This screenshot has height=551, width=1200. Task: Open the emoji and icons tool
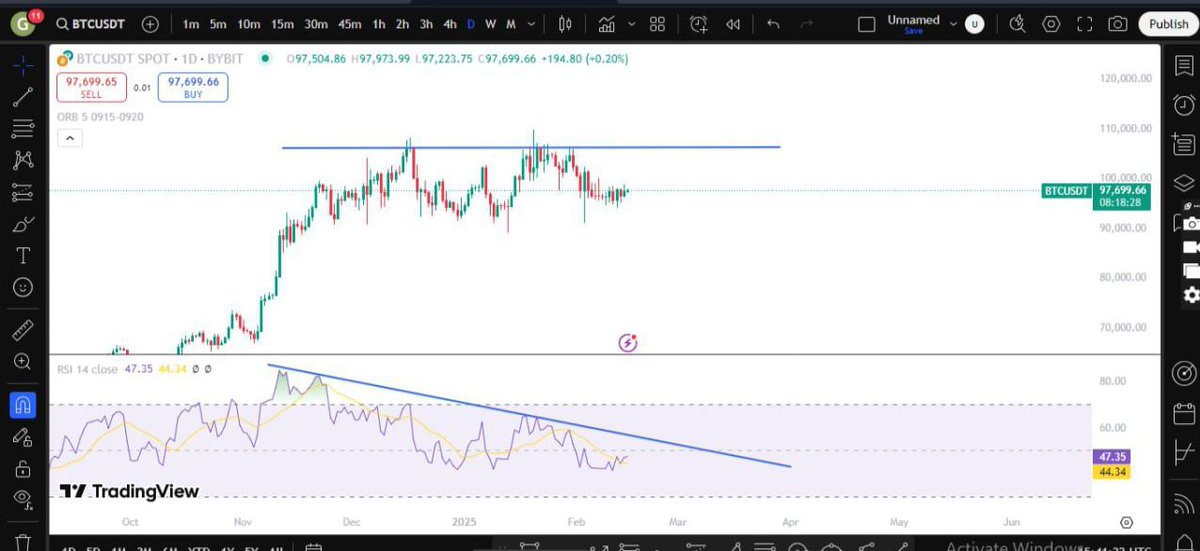click(x=23, y=287)
